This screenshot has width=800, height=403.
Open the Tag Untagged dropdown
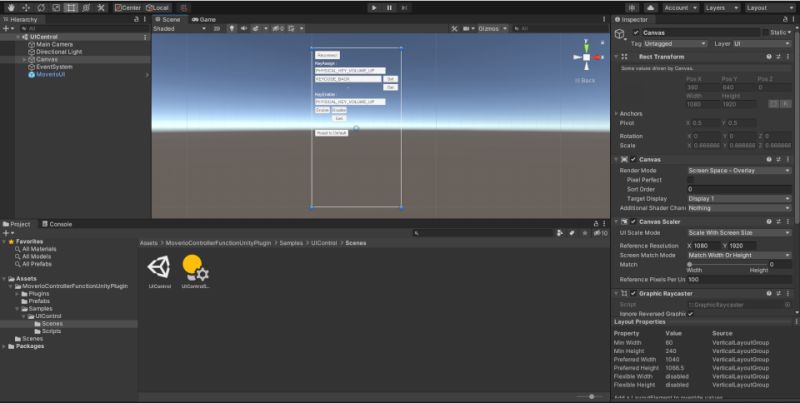pos(675,44)
